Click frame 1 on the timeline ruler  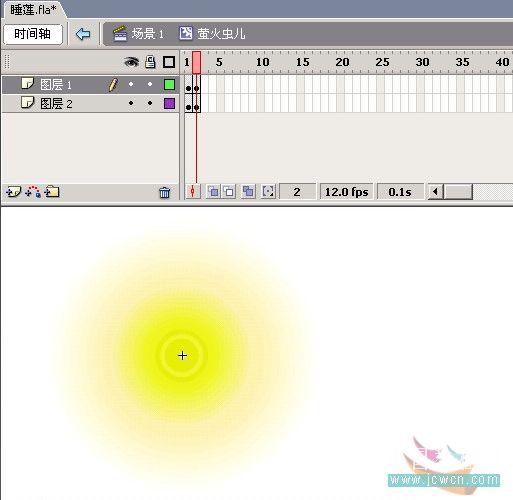click(188, 62)
